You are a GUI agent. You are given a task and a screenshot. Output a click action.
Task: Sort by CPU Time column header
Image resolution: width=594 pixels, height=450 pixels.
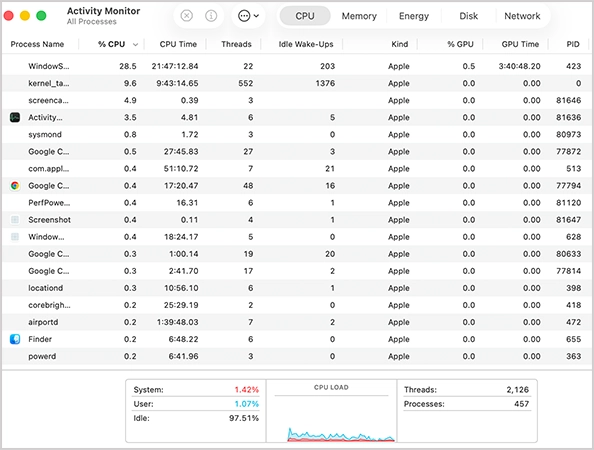point(178,44)
